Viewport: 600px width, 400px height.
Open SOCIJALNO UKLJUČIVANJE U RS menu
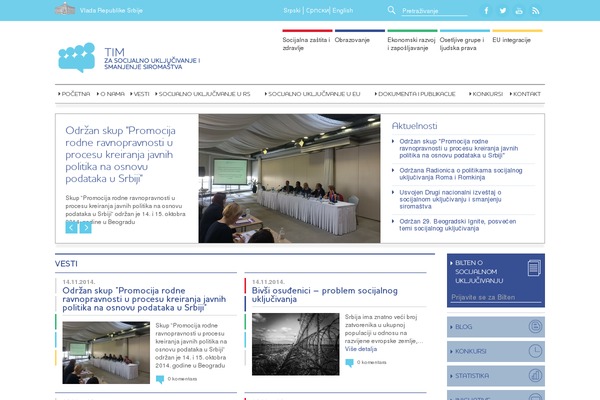point(204,94)
